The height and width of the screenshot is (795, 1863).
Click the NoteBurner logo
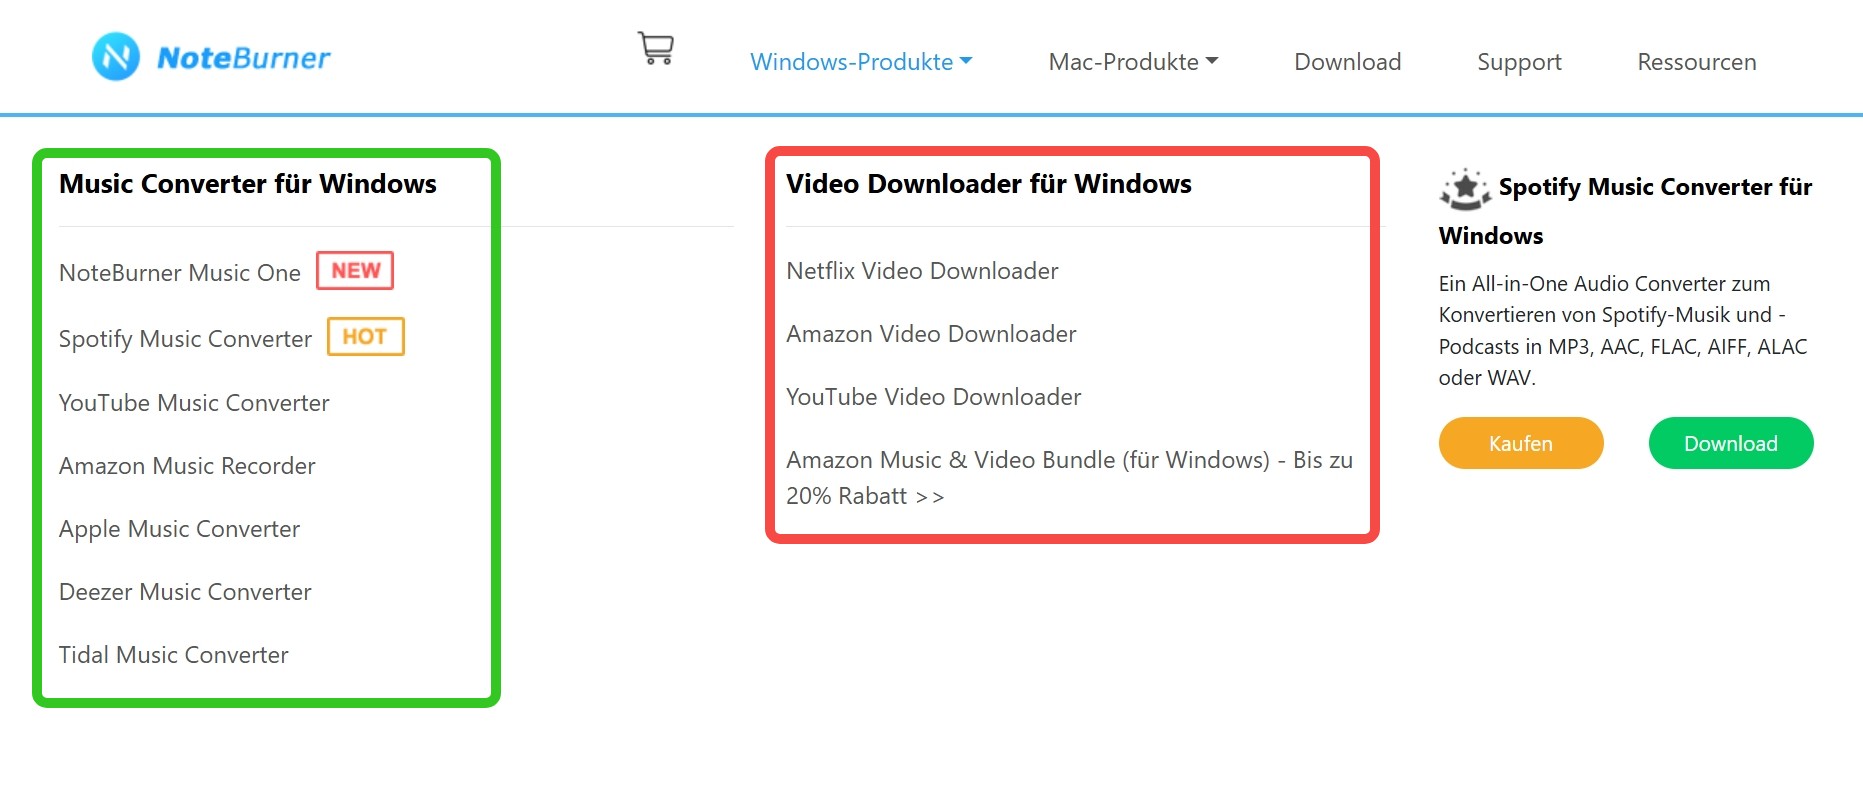pyautogui.click(x=211, y=57)
